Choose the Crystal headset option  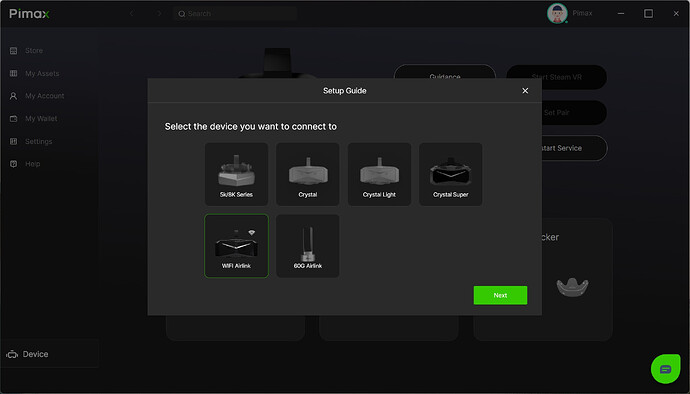[308, 174]
